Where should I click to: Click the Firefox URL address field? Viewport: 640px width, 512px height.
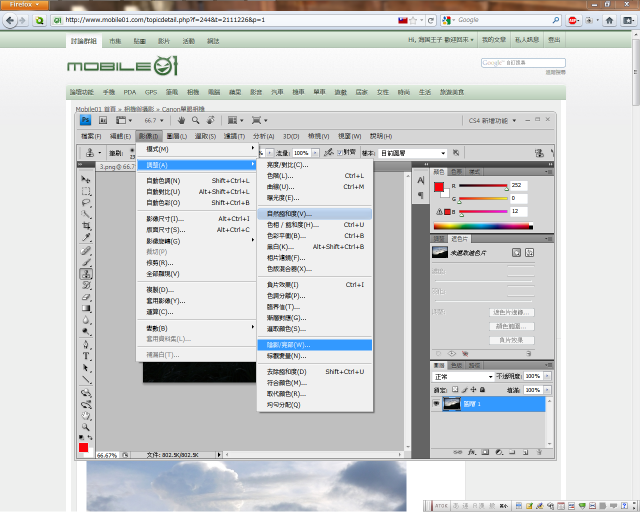pos(231,20)
